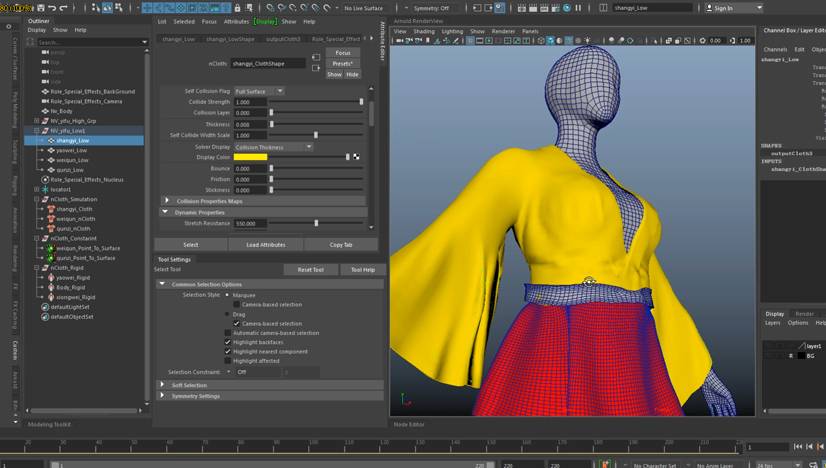Collapse Common Selection Options section
The height and width of the screenshot is (468, 826).
pyautogui.click(x=162, y=284)
